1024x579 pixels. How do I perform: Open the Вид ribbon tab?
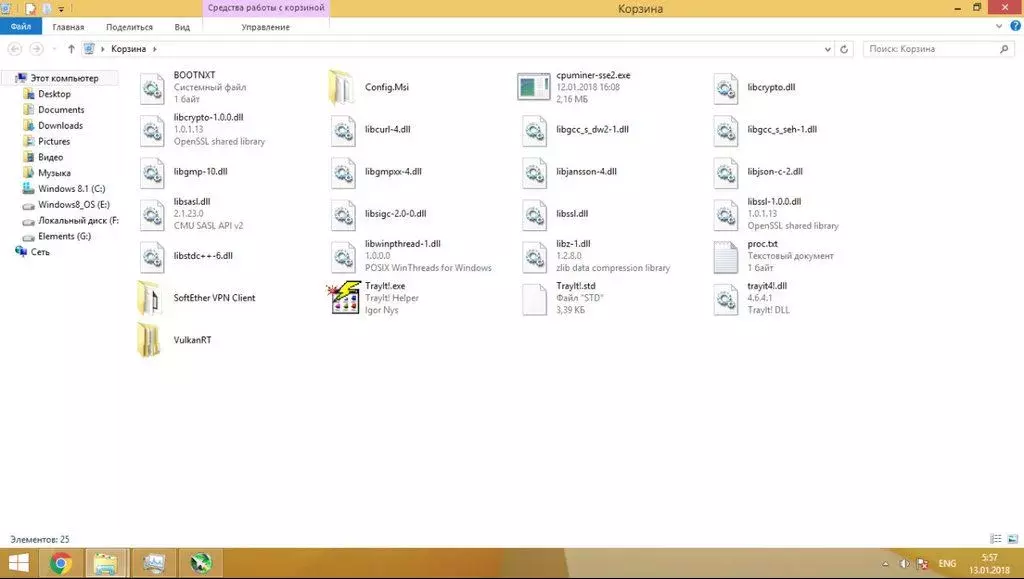pyautogui.click(x=182, y=27)
